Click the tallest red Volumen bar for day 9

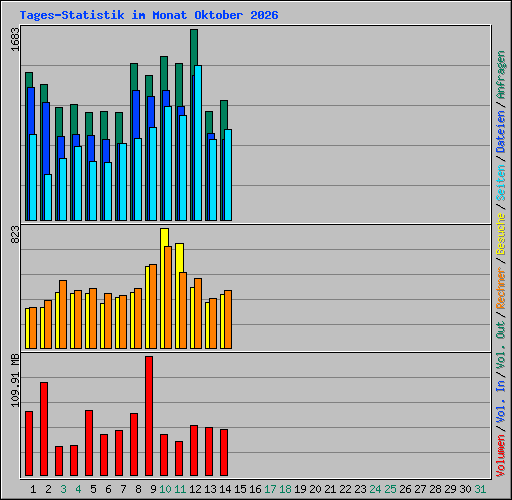point(149,416)
